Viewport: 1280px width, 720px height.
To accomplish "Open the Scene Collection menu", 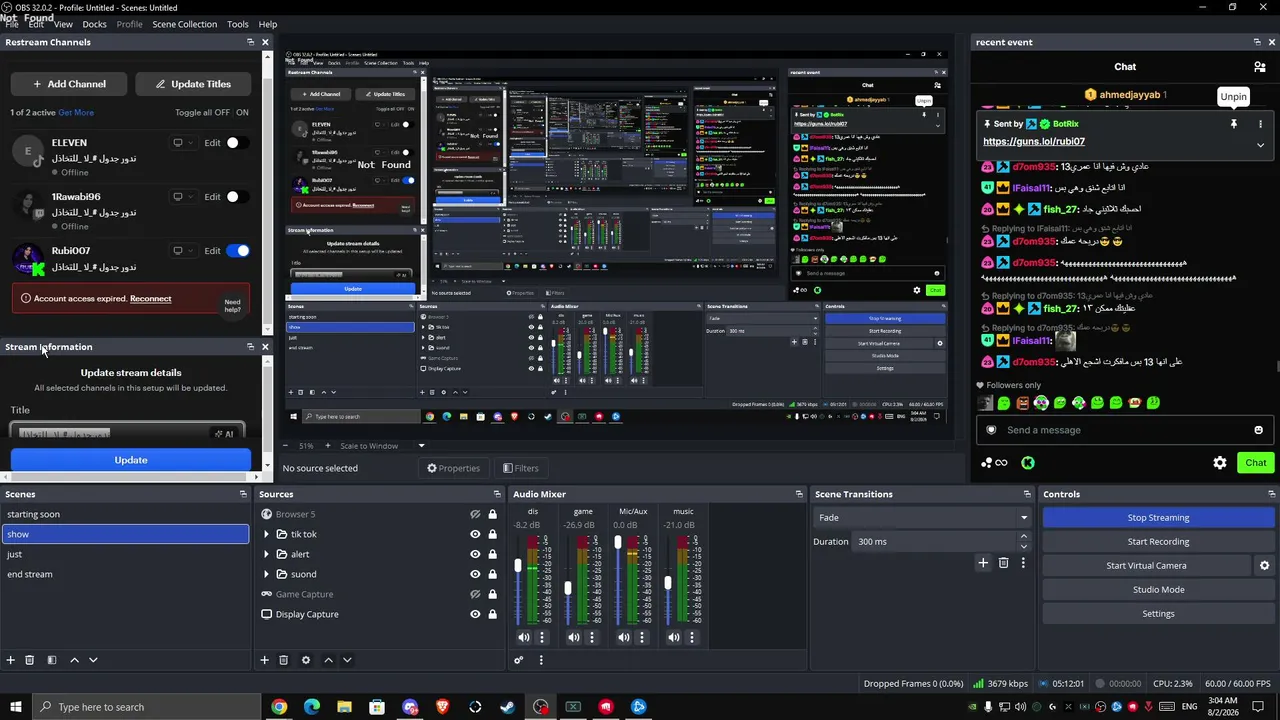I will [184, 24].
